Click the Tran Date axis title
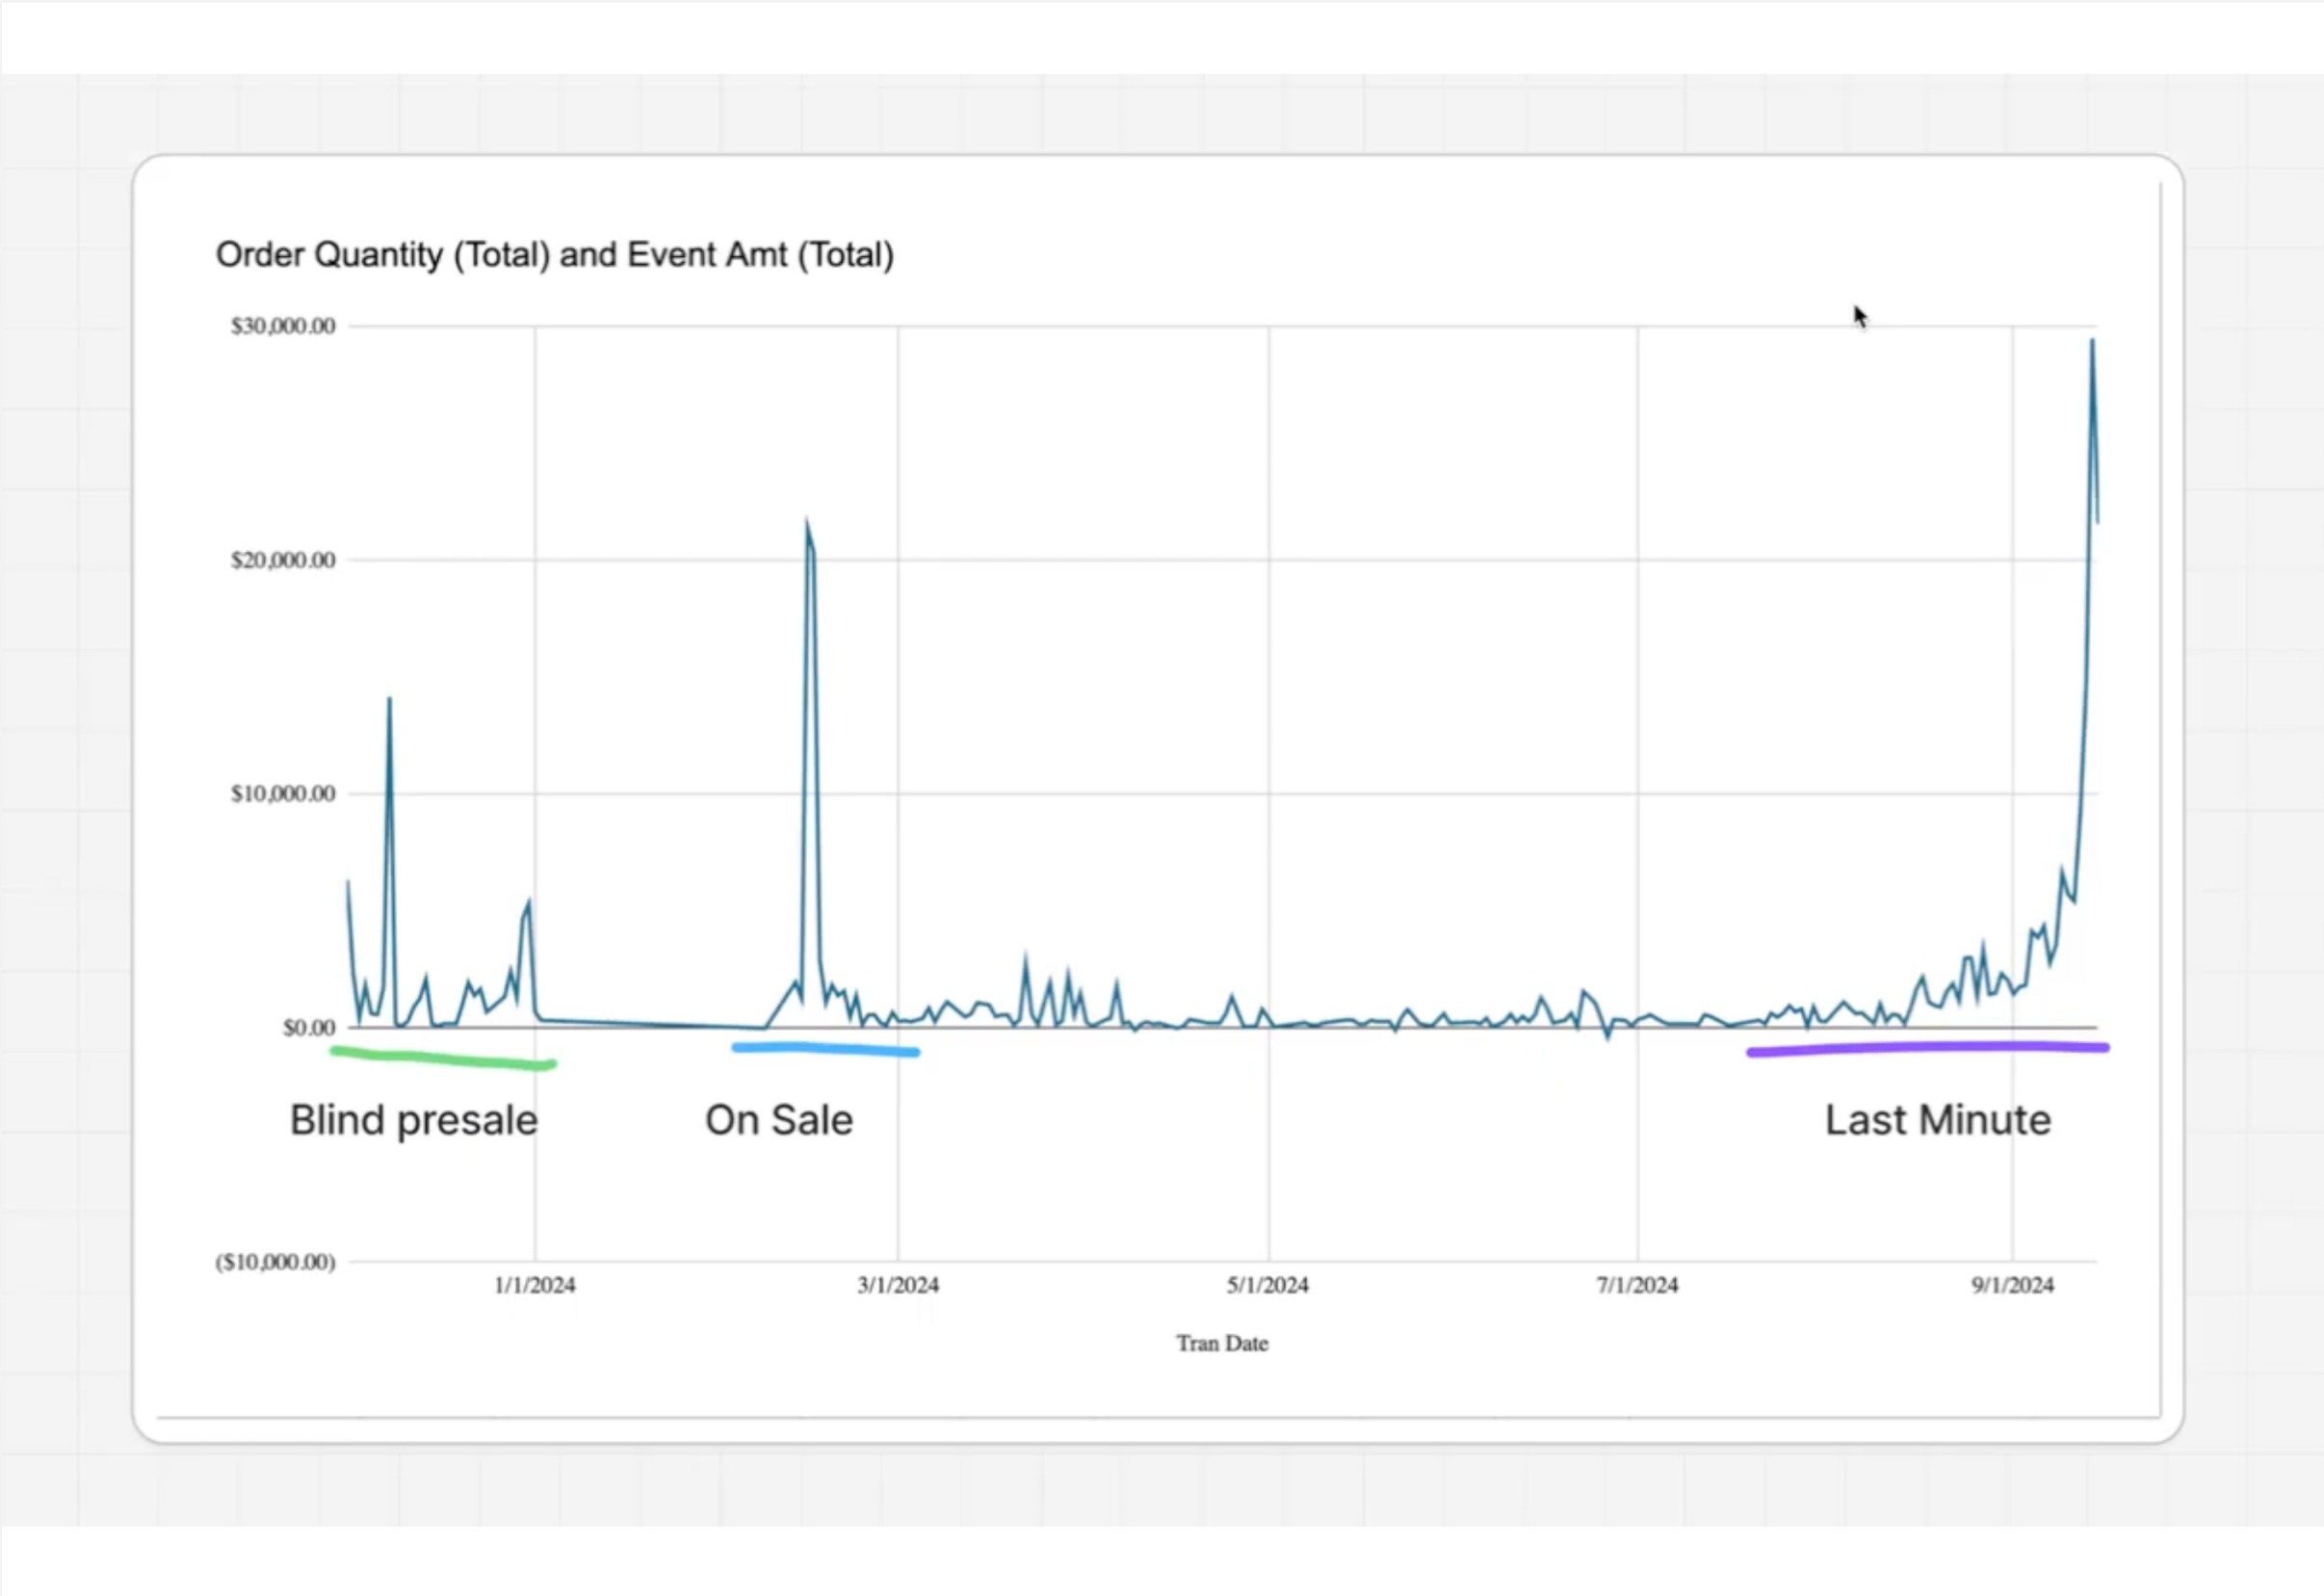The height and width of the screenshot is (1596, 2324). pyautogui.click(x=1222, y=1344)
